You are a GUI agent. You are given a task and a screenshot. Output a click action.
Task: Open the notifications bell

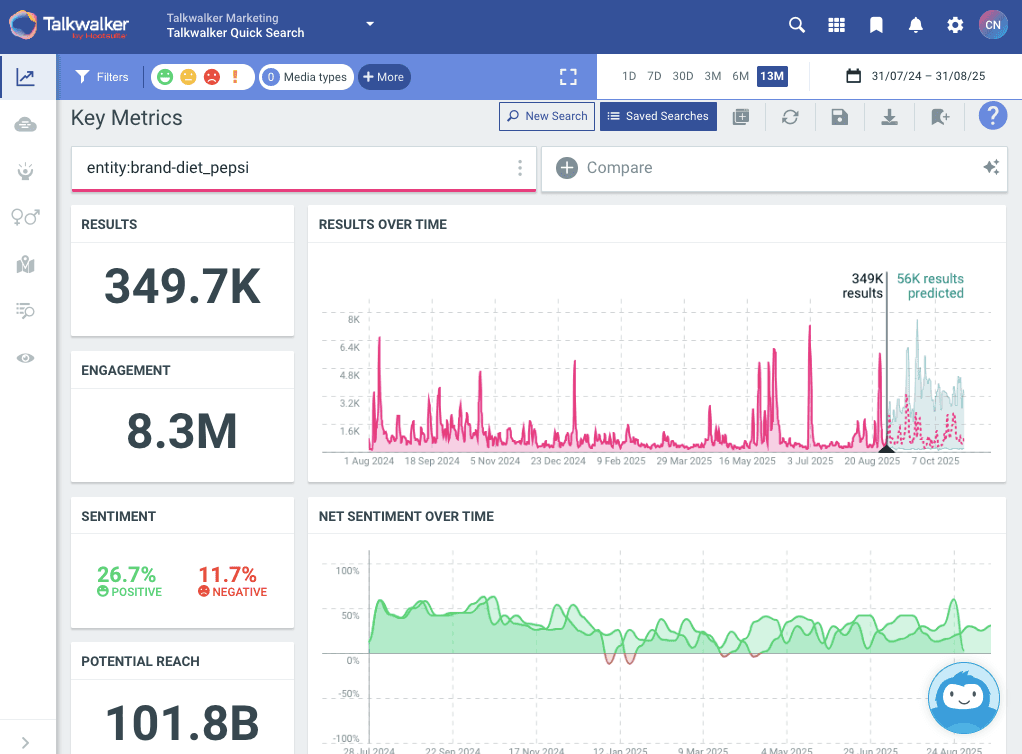point(915,26)
